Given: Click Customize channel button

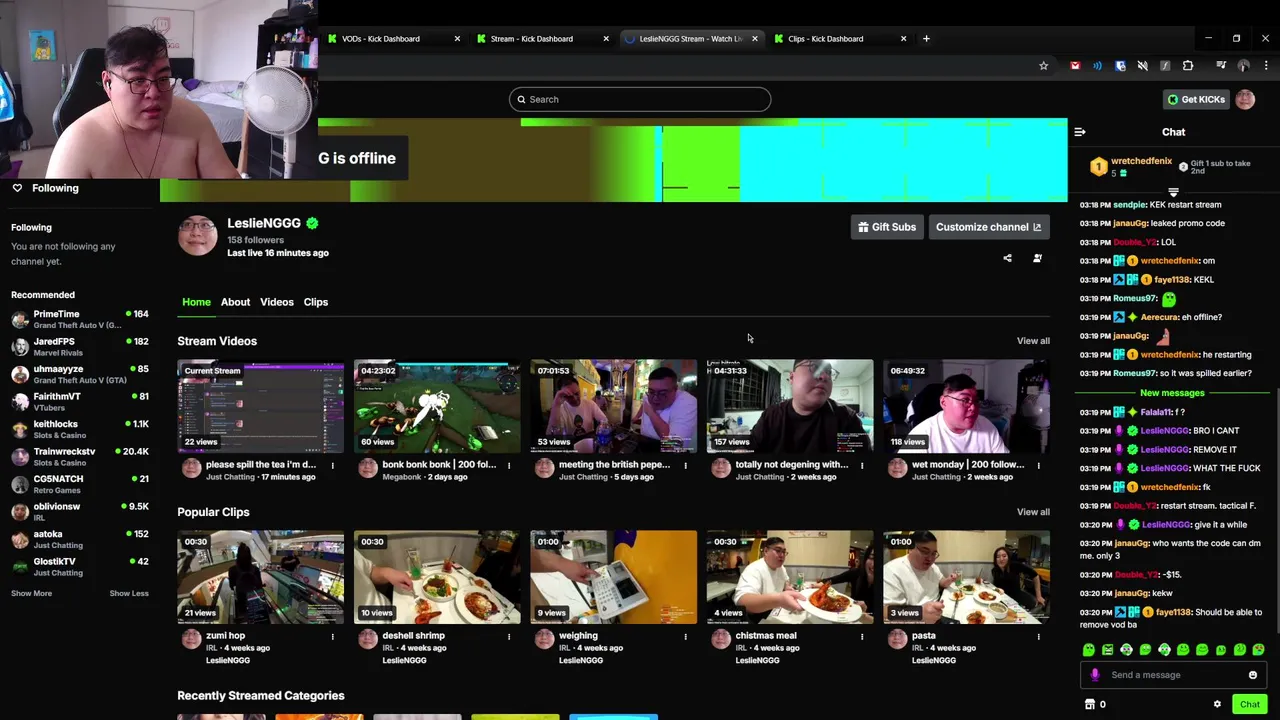Looking at the screenshot, I should [x=988, y=227].
